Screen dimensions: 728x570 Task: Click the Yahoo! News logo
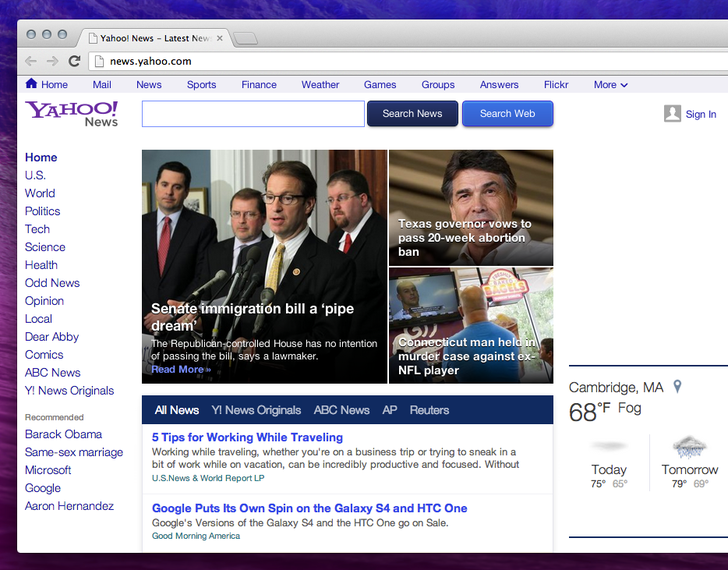pyautogui.click(x=72, y=113)
